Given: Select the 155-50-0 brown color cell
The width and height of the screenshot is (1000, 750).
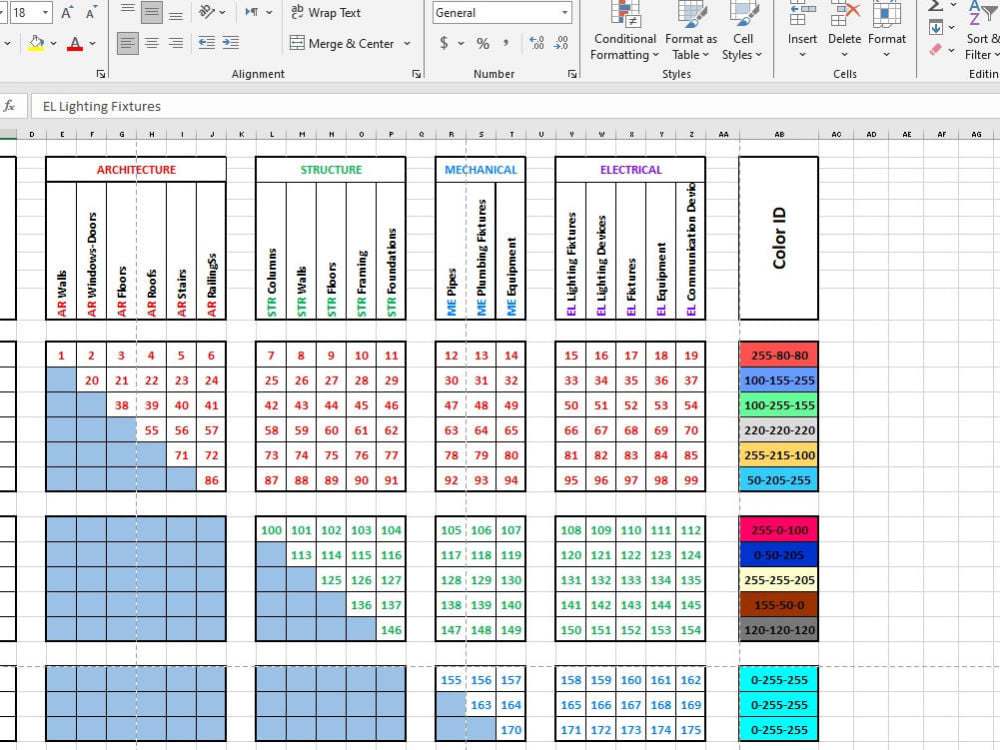Looking at the screenshot, I should 779,605.
